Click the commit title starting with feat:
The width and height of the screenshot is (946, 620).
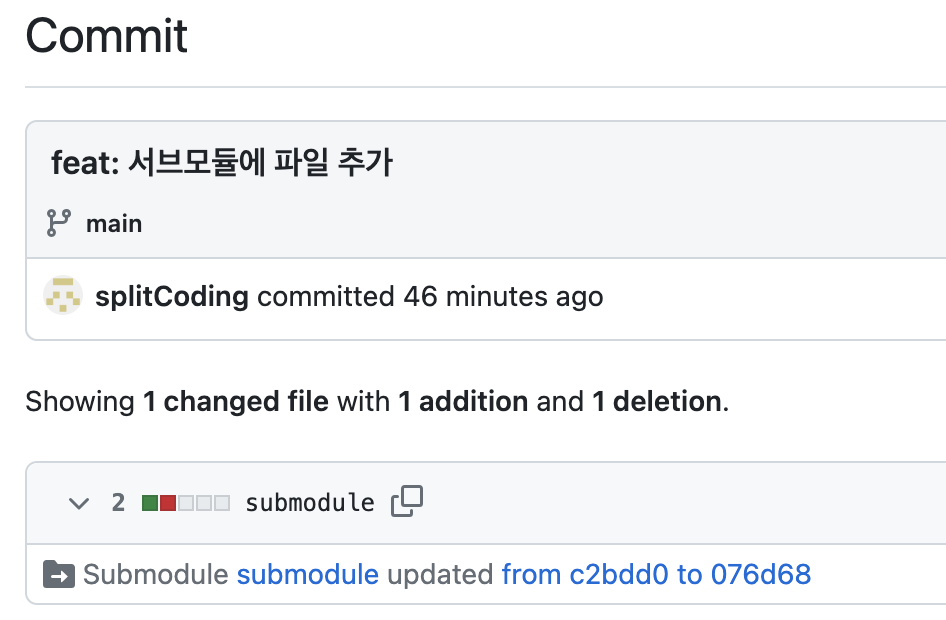pos(222,163)
